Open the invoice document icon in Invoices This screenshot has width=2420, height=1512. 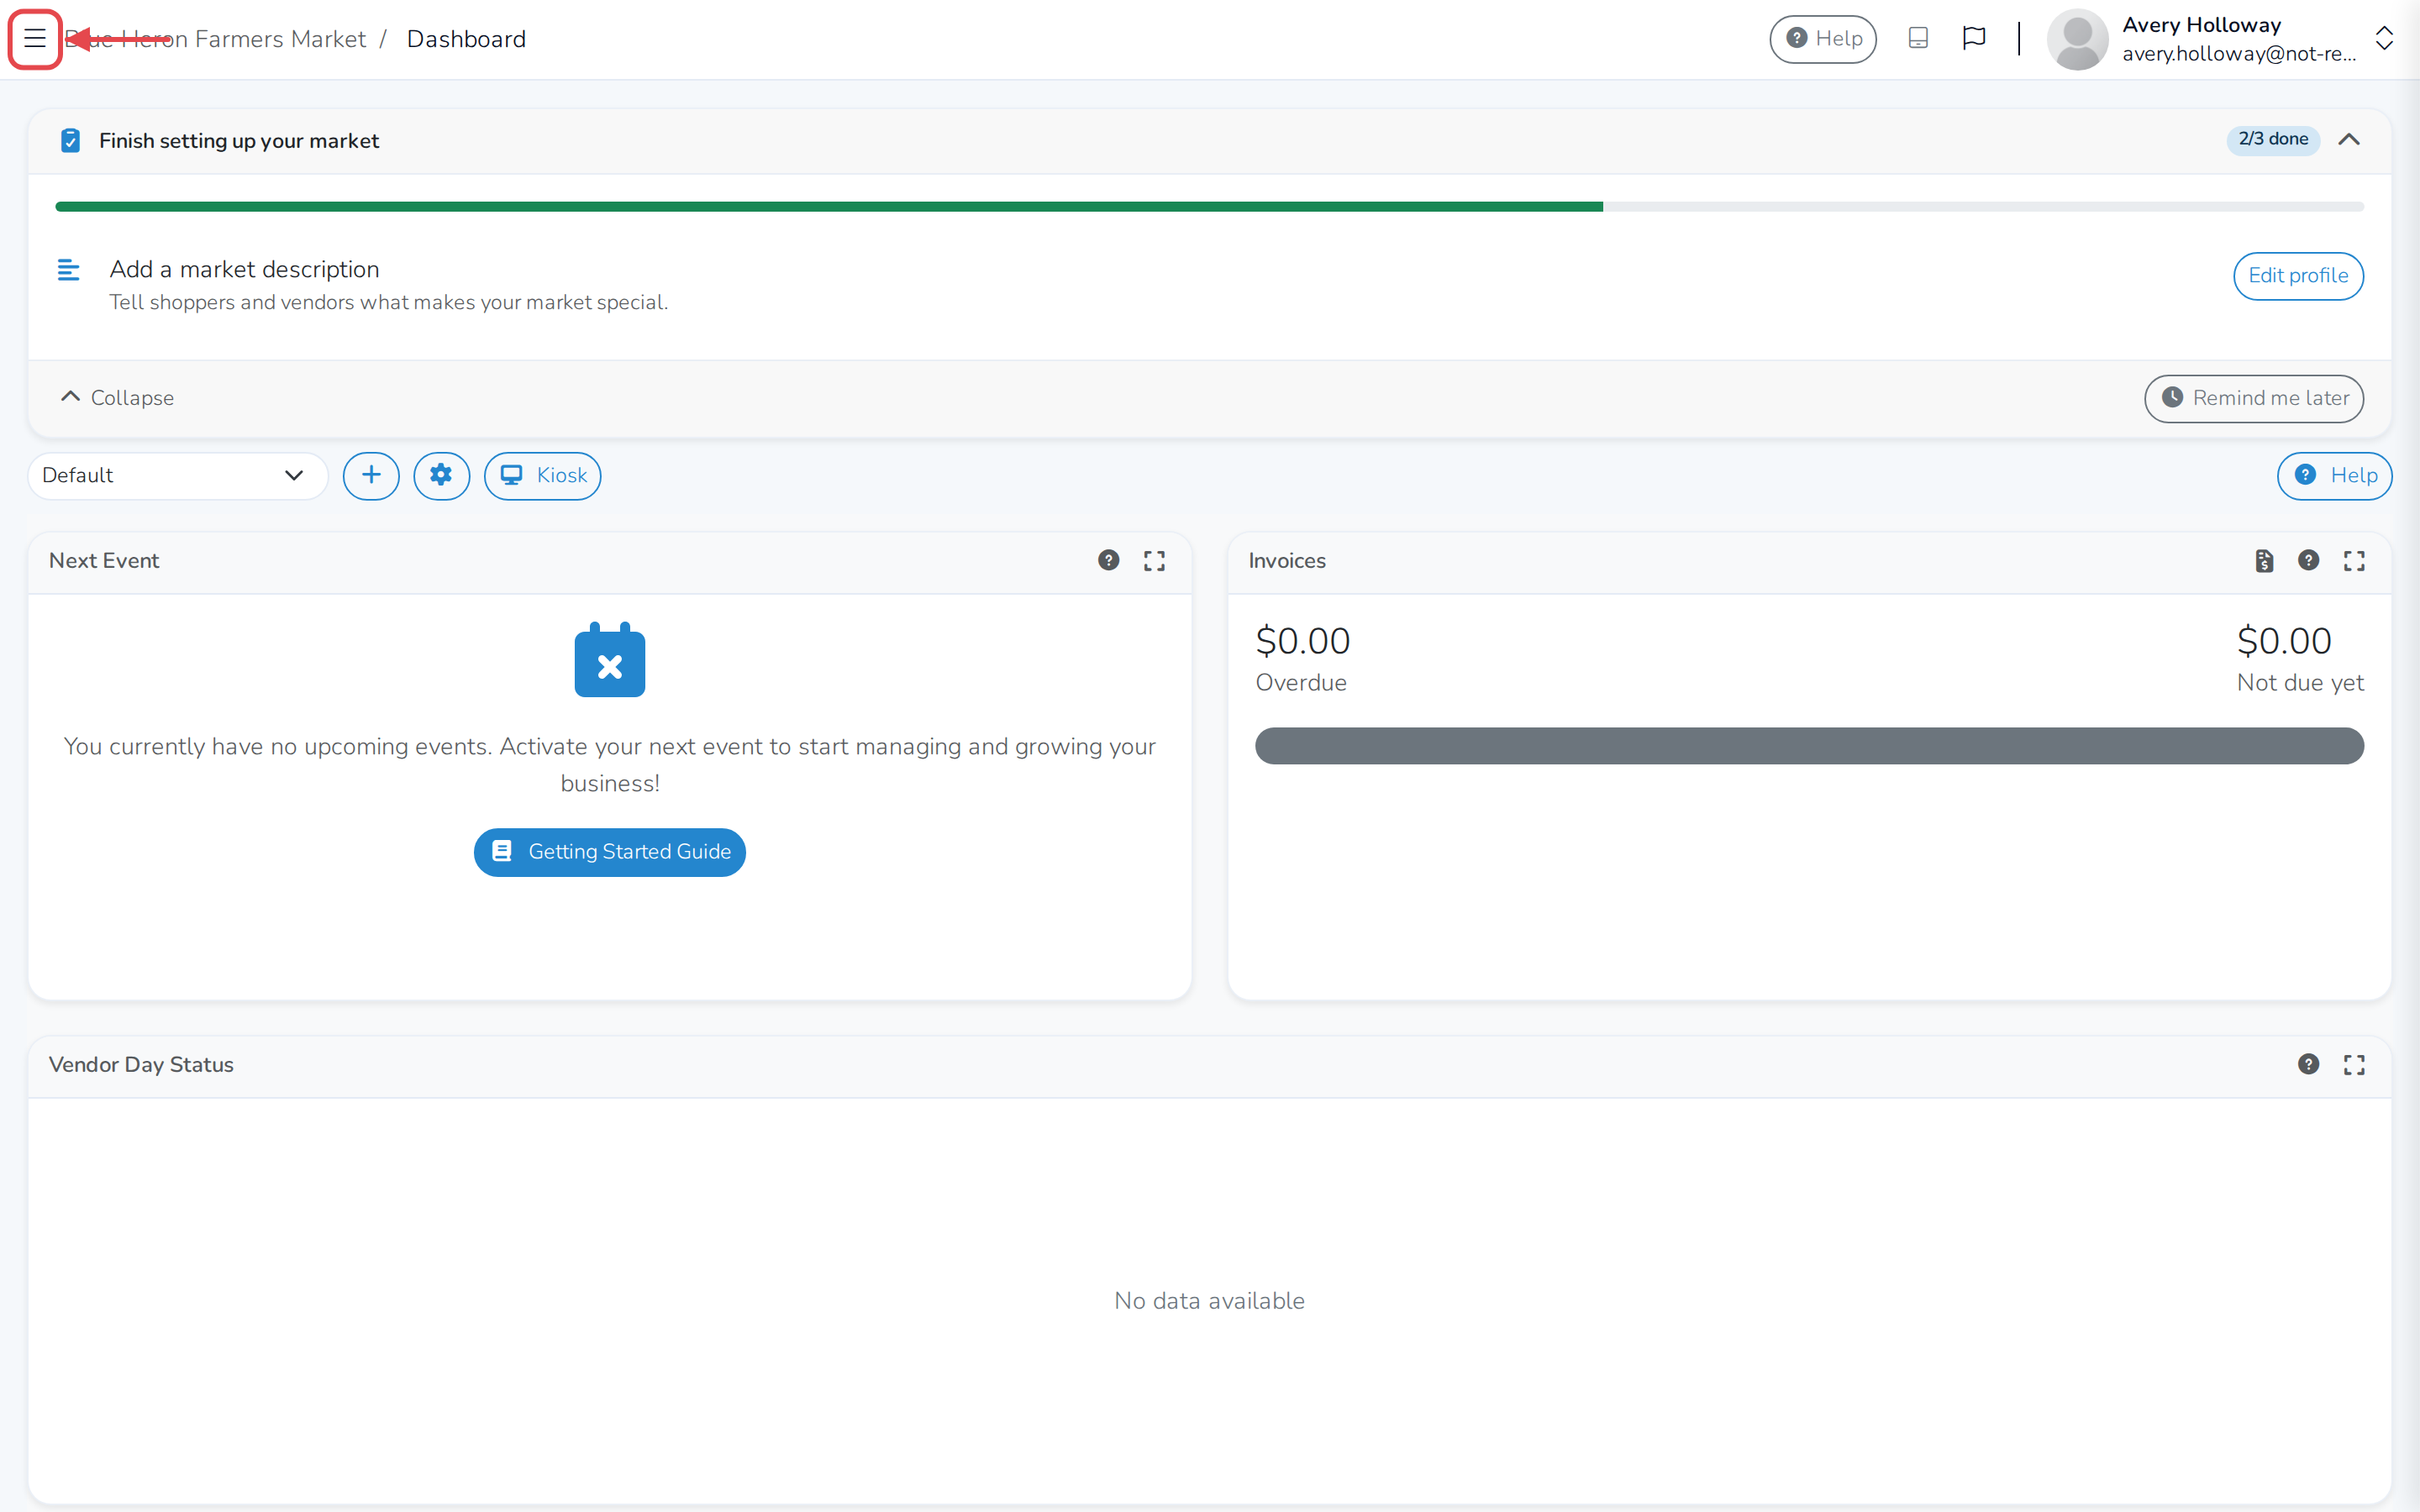click(2264, 561)
